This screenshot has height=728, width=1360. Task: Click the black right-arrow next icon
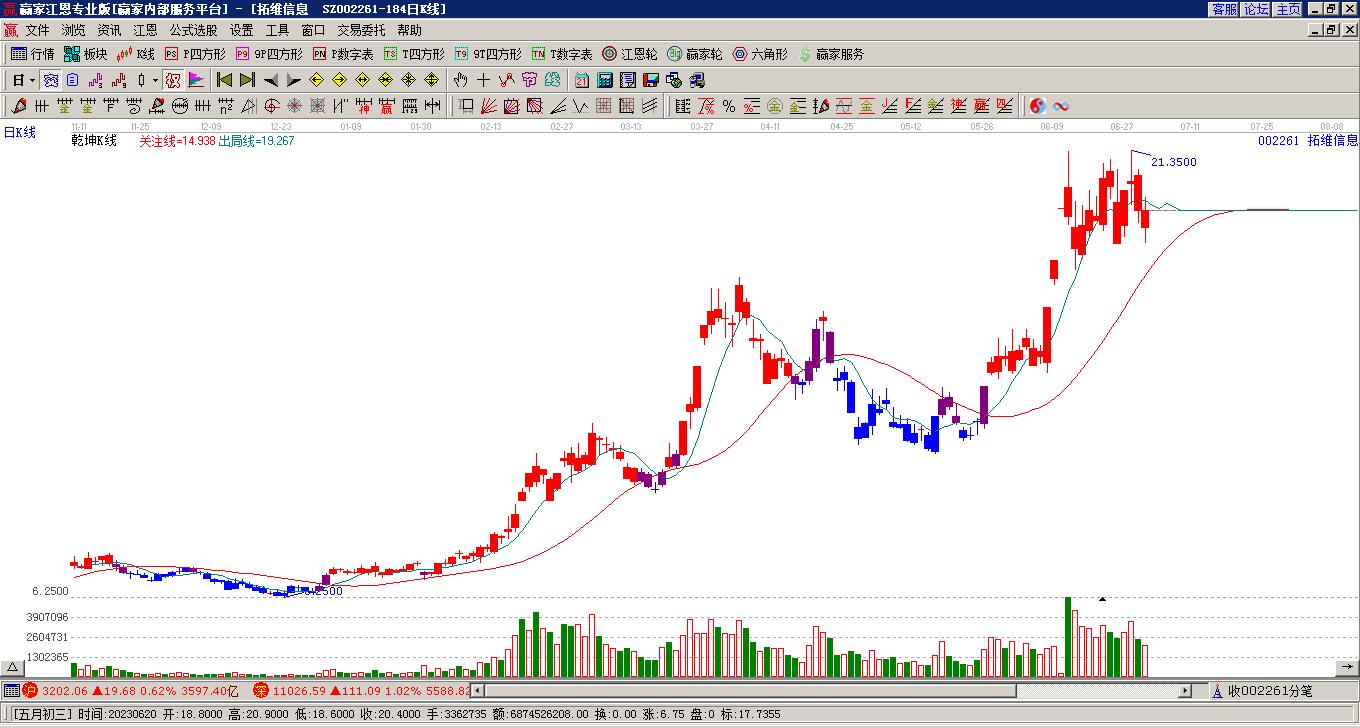(294, 80)
